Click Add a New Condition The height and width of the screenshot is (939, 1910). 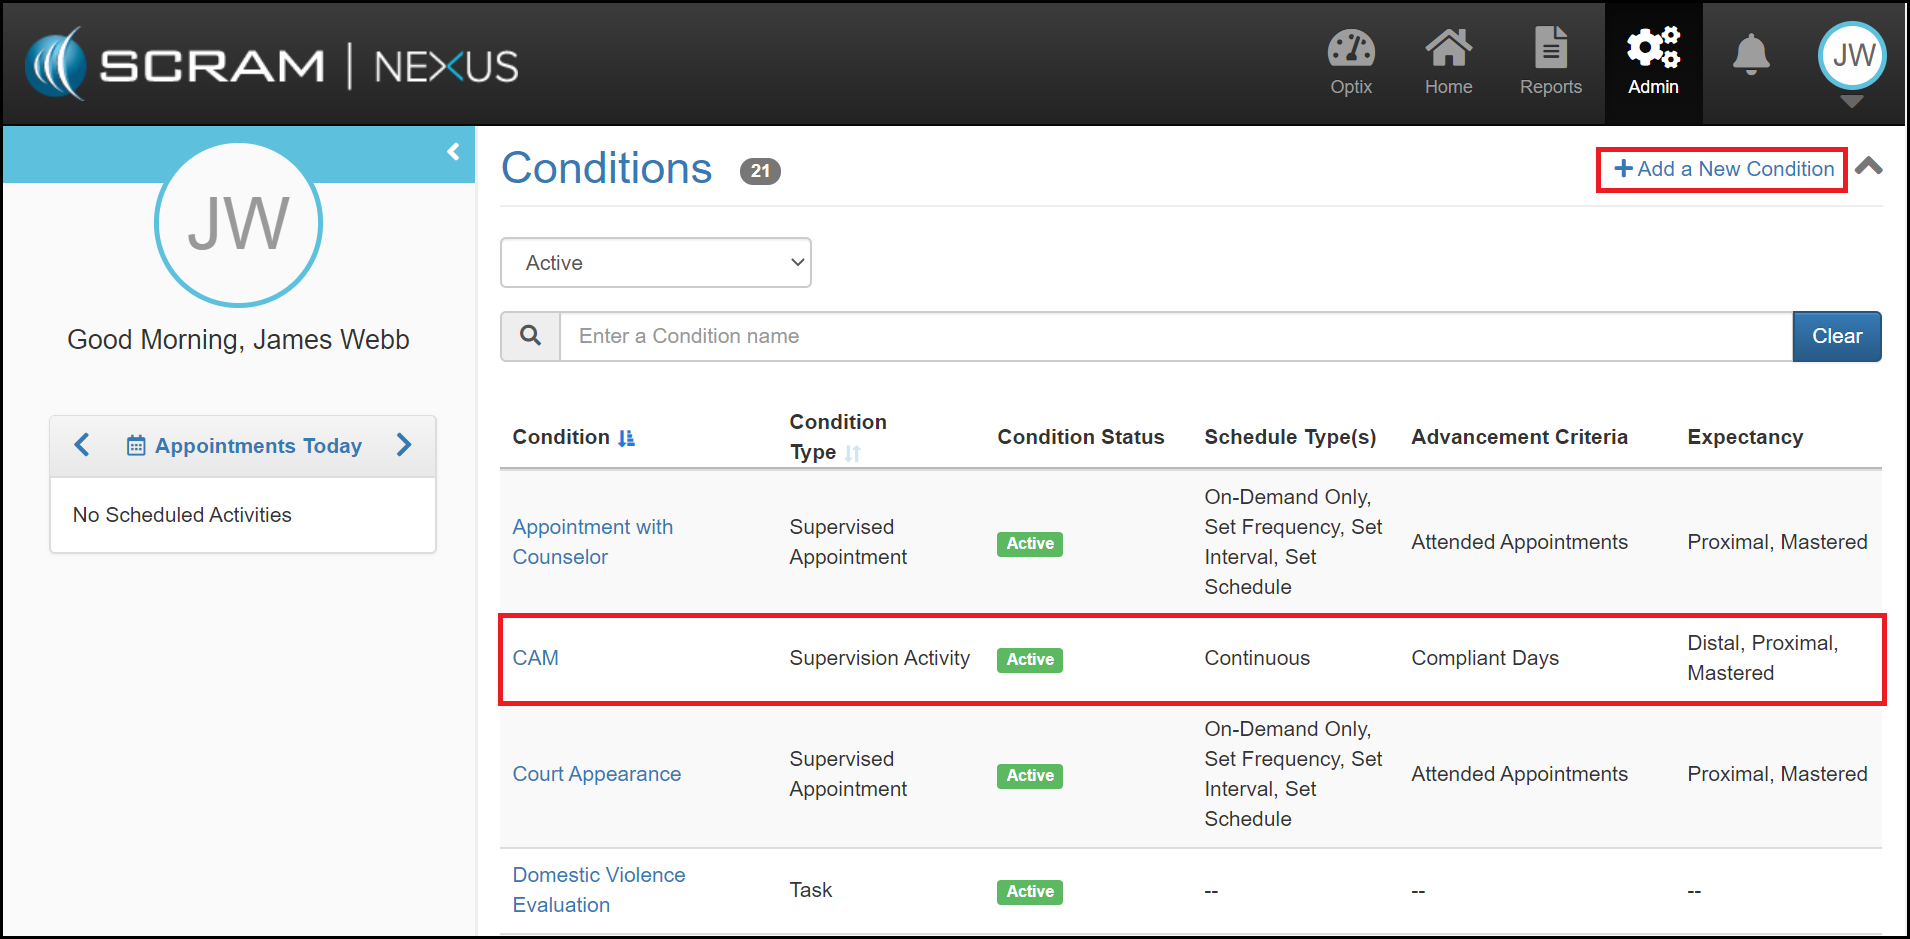tap(1722, 169)
